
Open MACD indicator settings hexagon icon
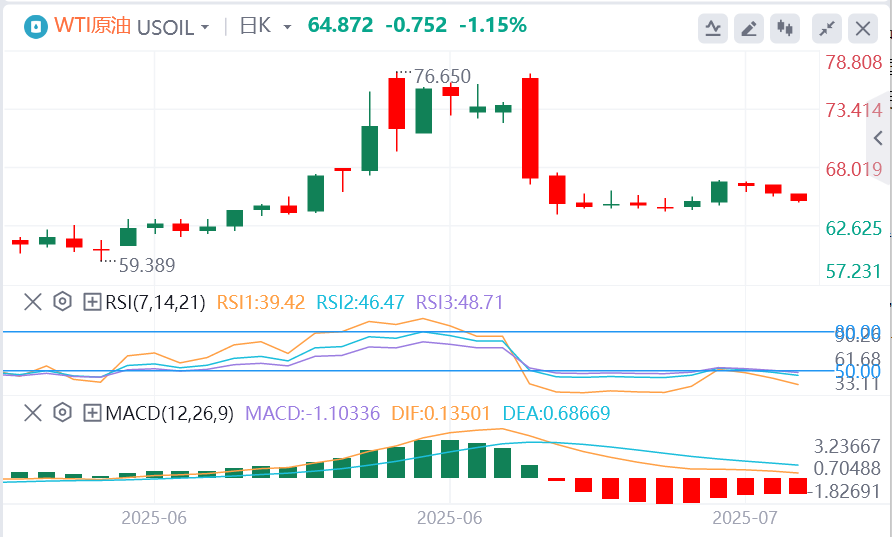click(62, 413)
